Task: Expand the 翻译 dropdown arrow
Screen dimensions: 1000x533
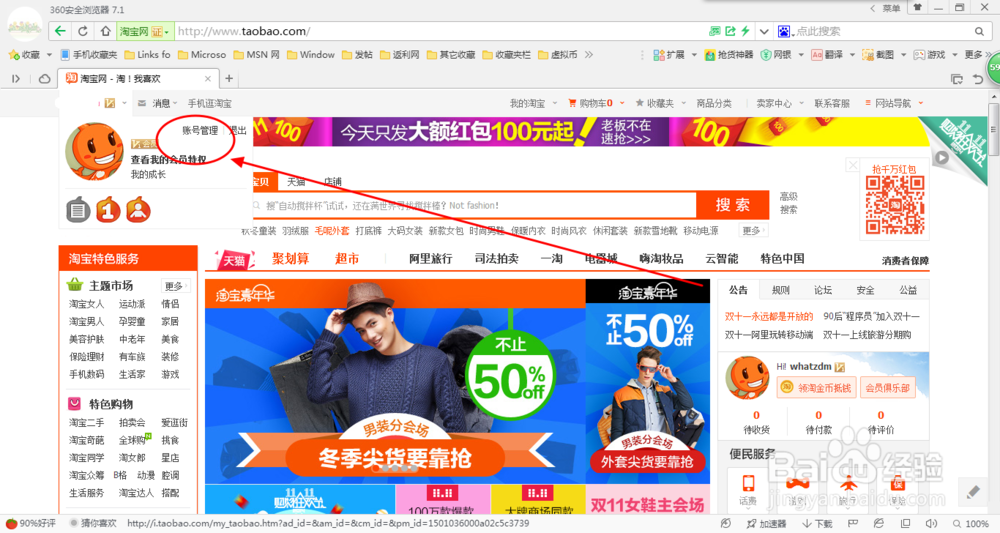Action: (852, 55)
